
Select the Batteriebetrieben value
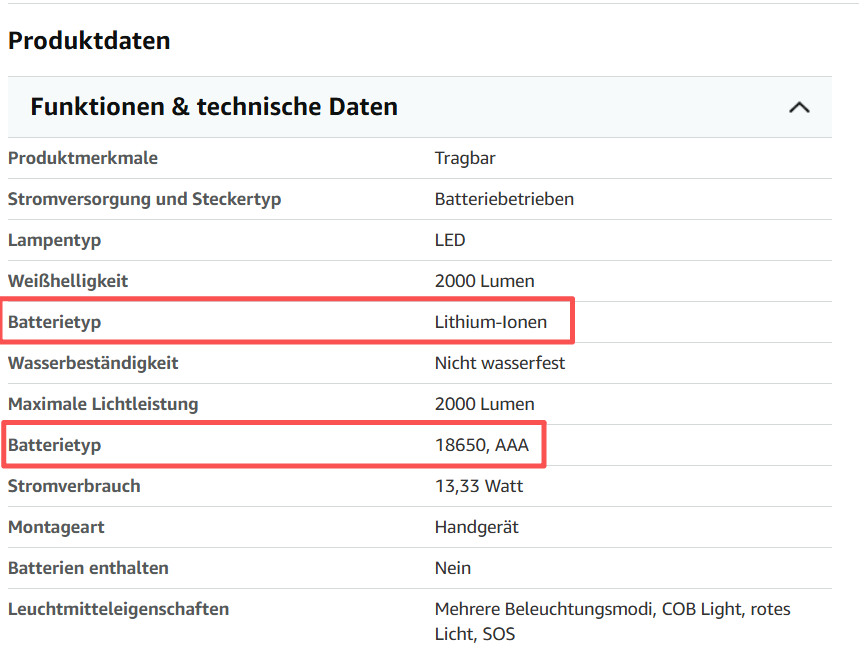(x=504, y=199)
